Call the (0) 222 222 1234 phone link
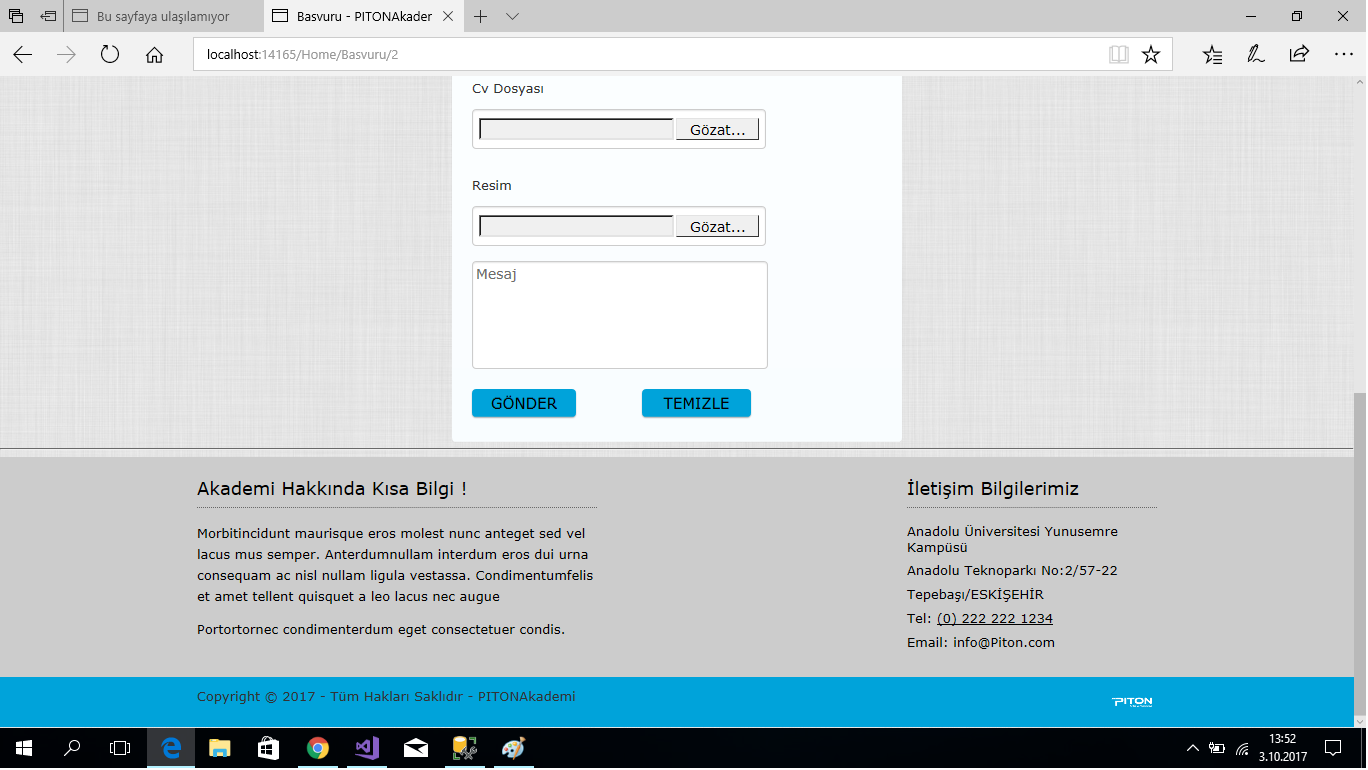 click(x=994, y=618)
